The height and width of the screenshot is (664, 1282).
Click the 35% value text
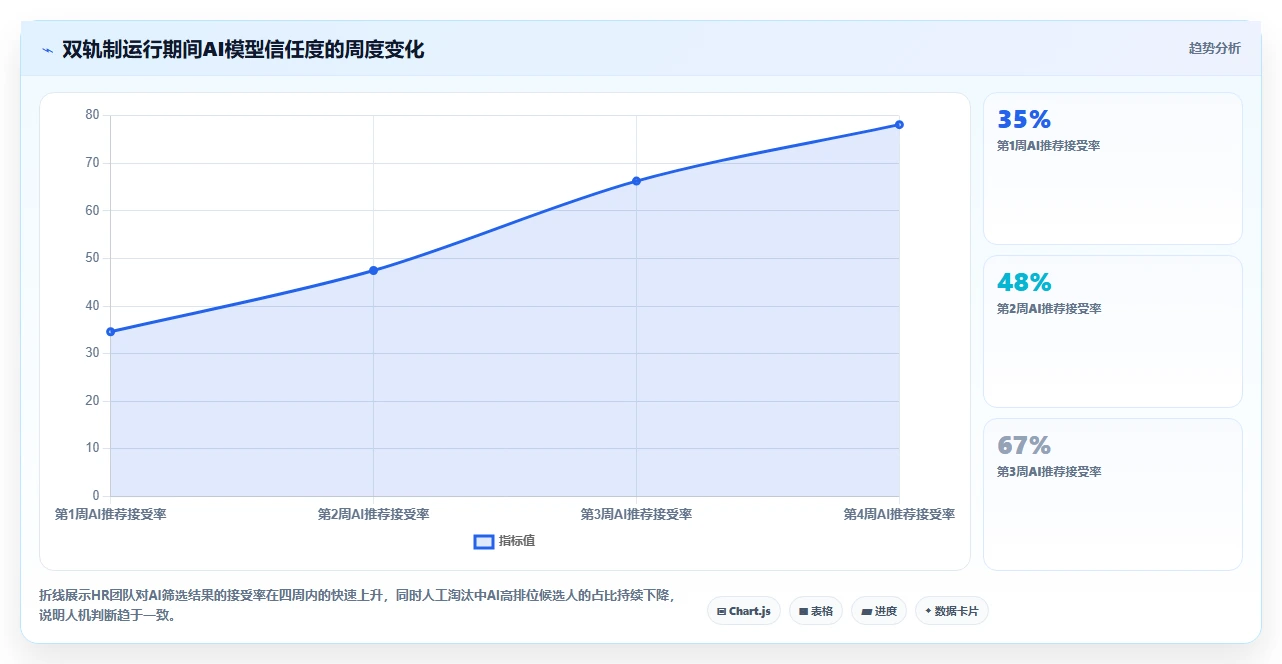(1024, 120)
